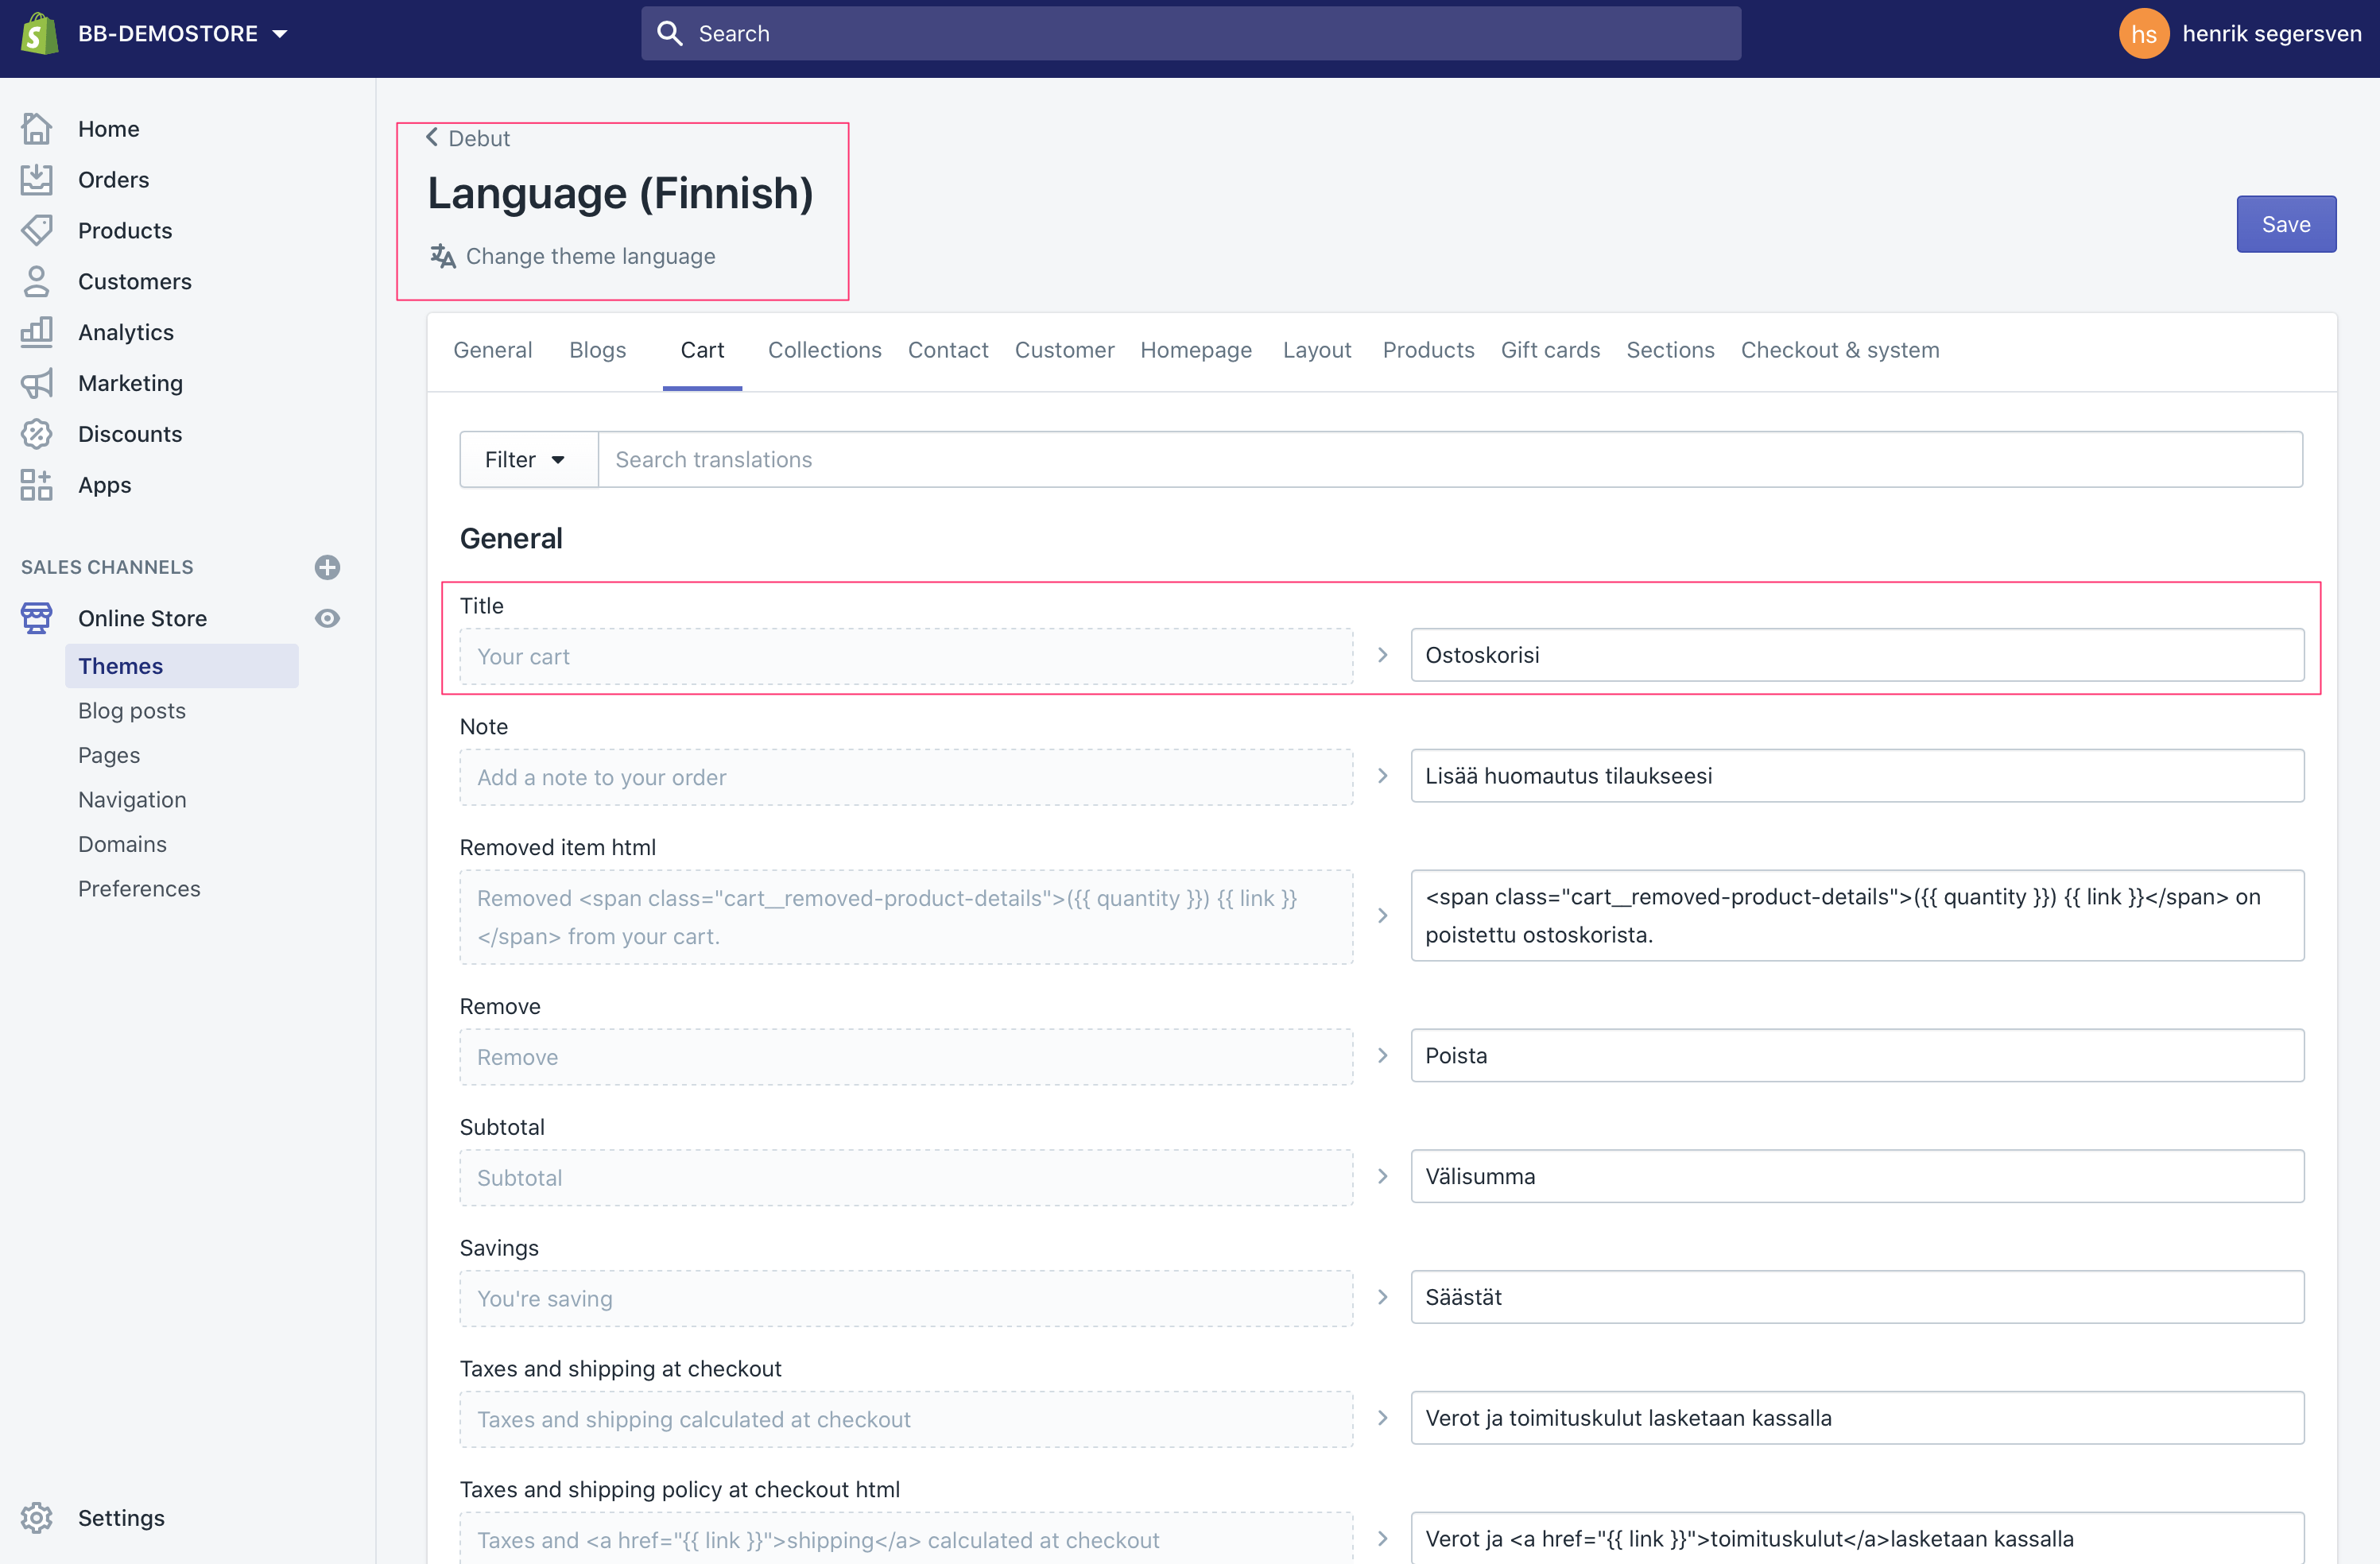Click the Discounts badge icon
This screenshot has width=2380, height=1564.
pos(37,434)
